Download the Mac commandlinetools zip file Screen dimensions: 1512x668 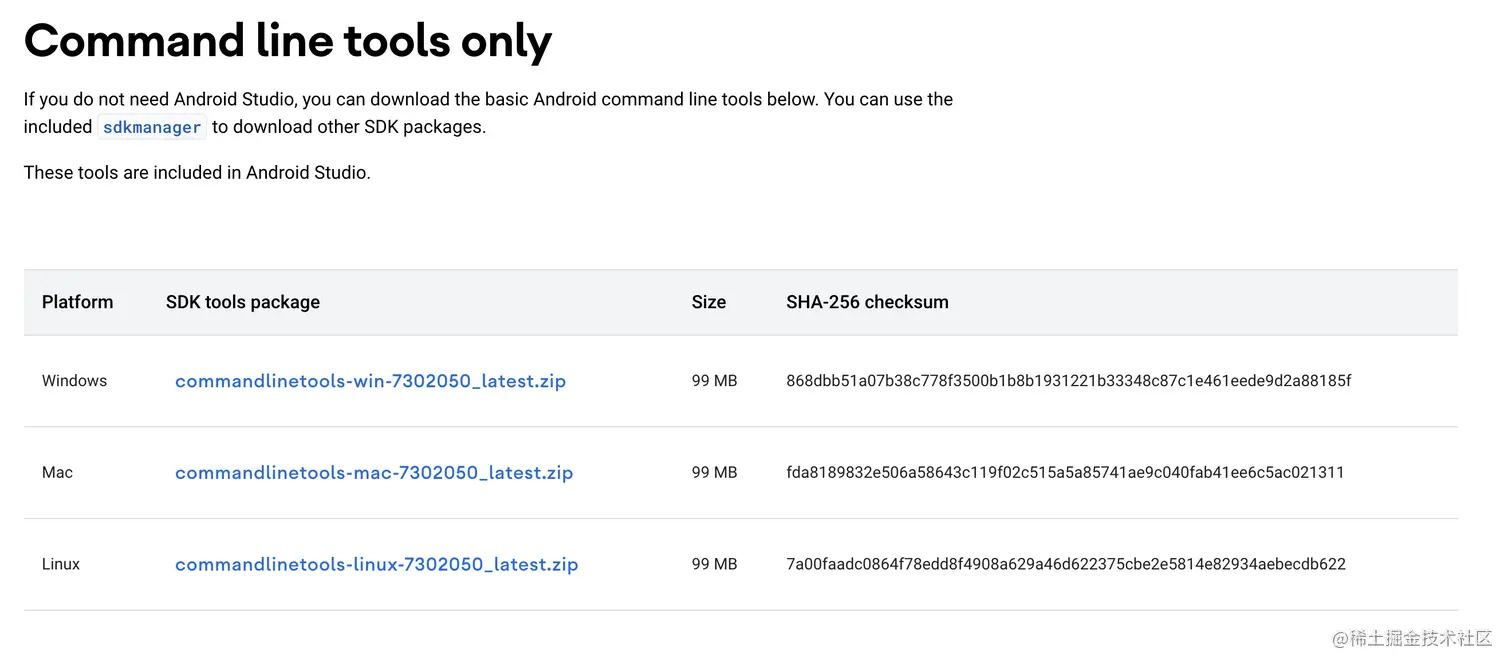click(374, 473)
